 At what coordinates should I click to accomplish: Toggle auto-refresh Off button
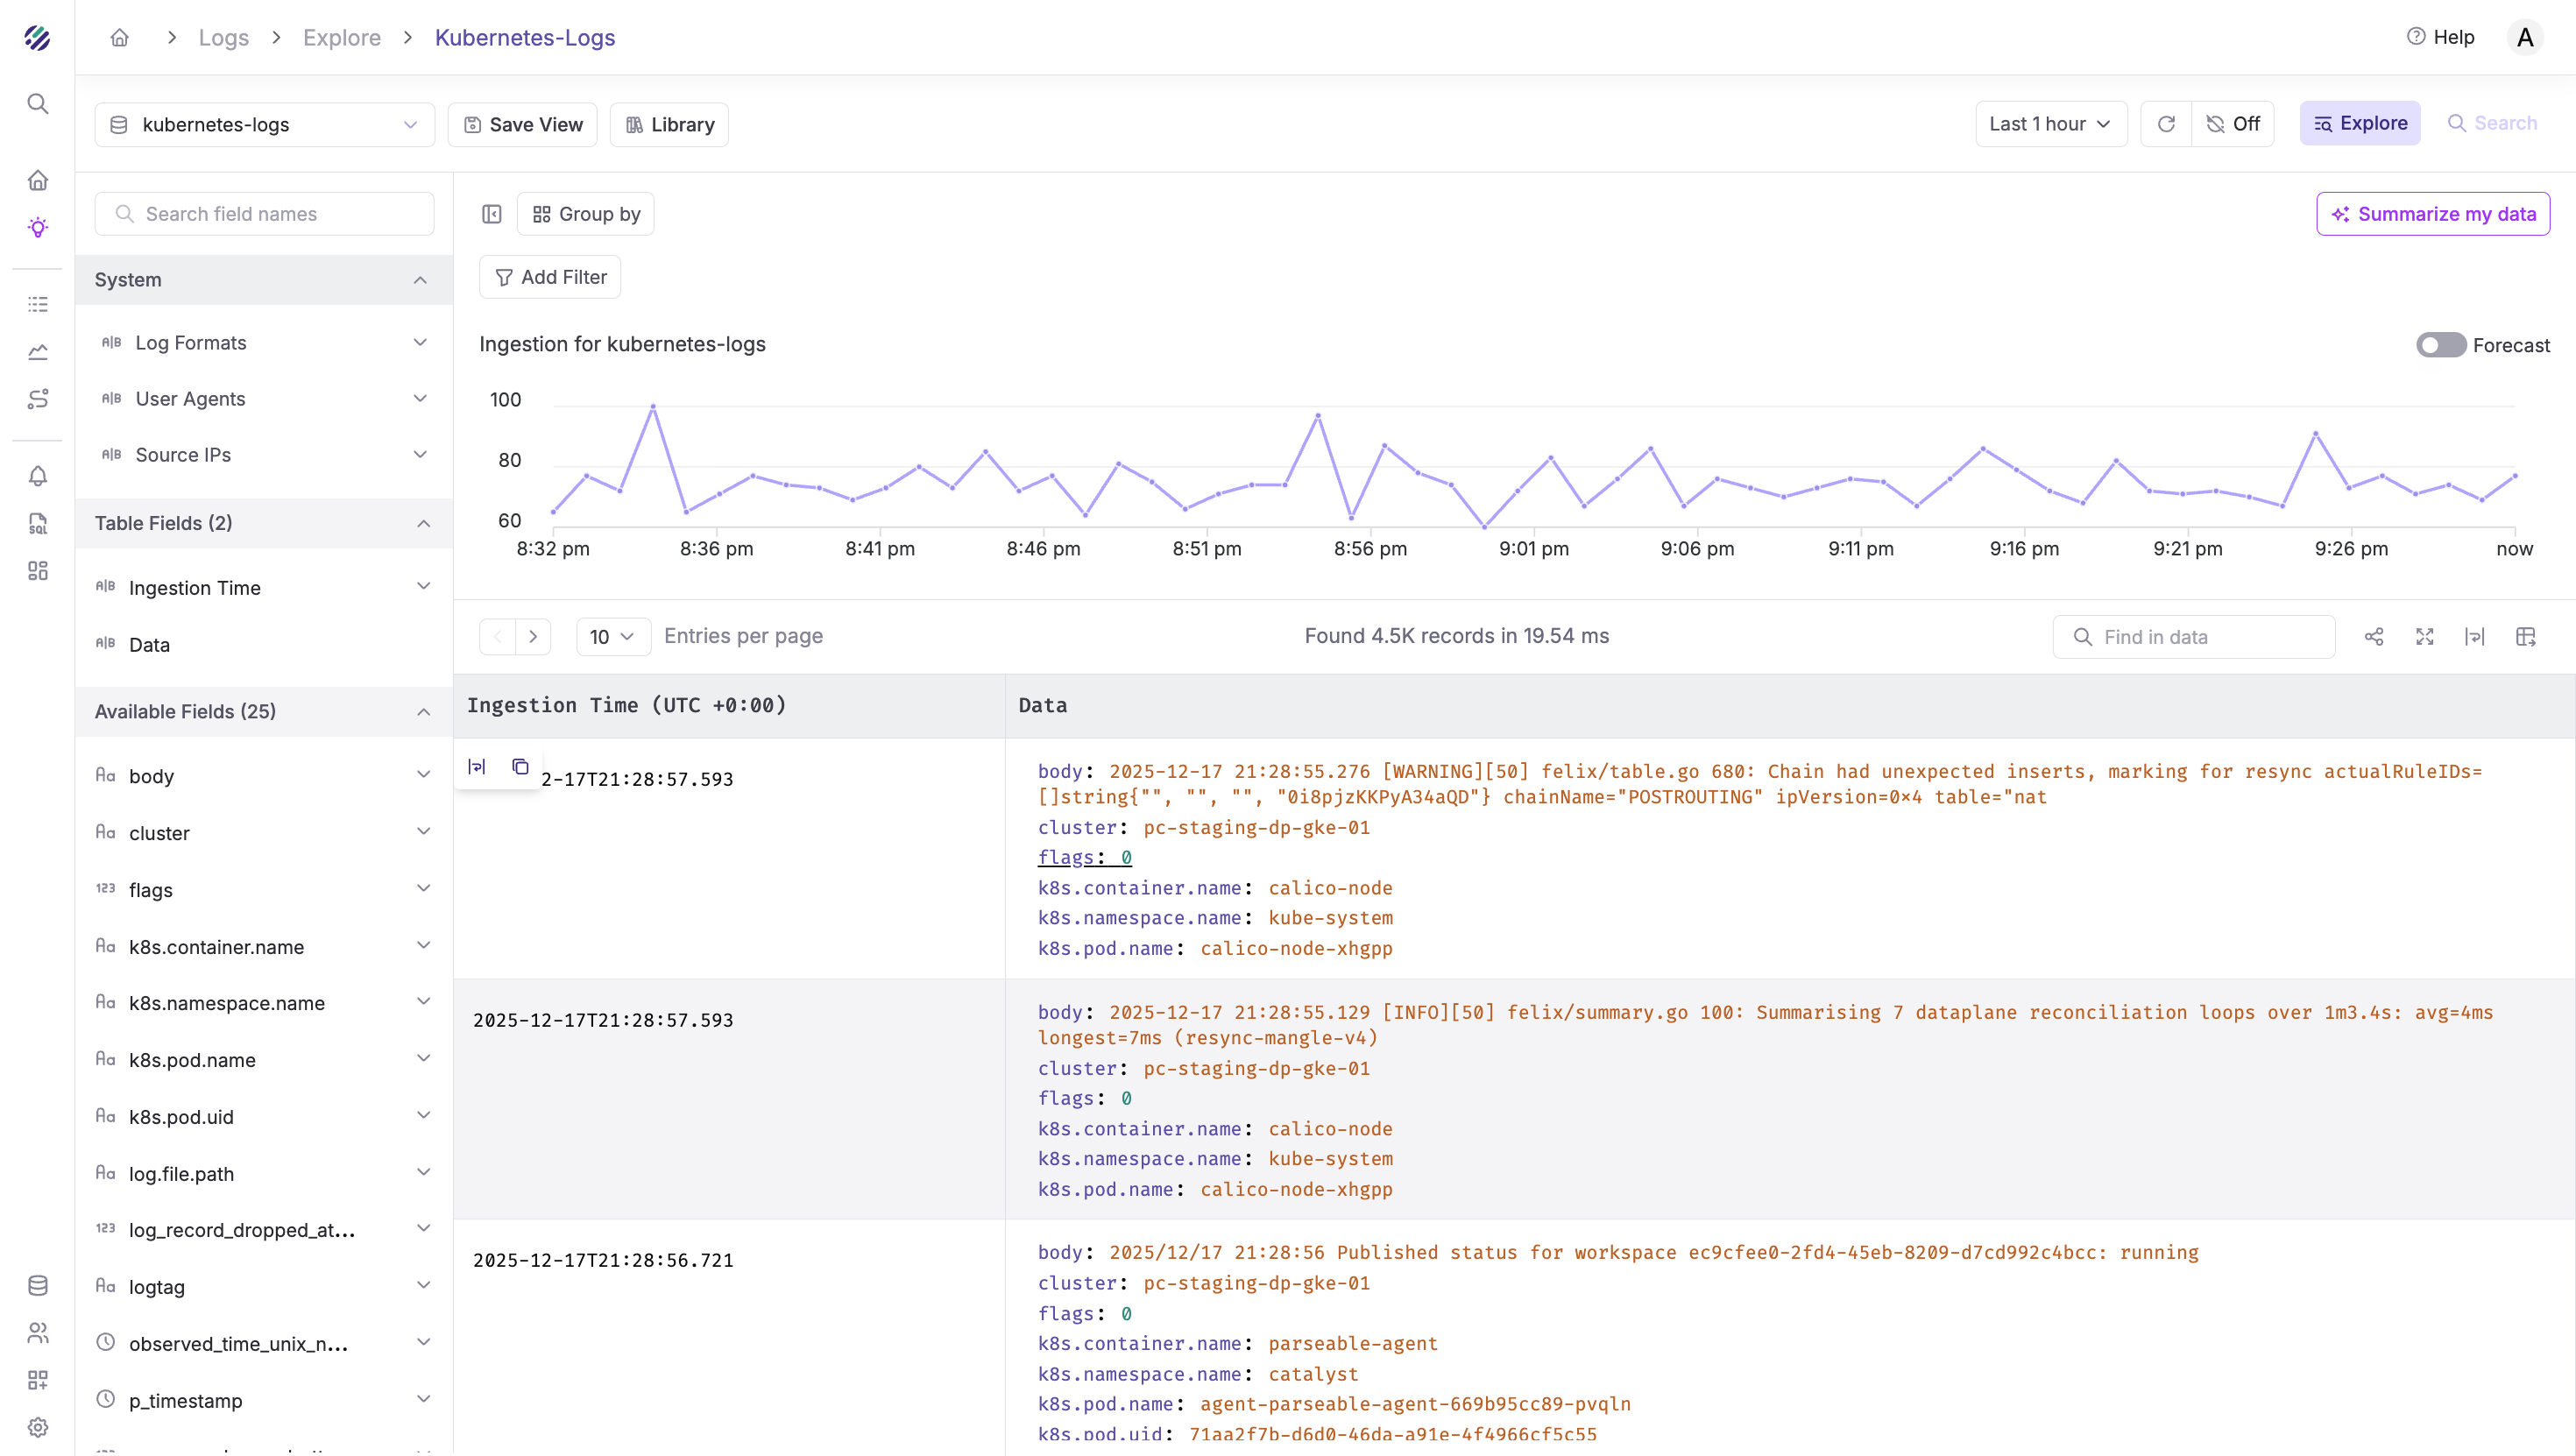tap(2233, 124)
